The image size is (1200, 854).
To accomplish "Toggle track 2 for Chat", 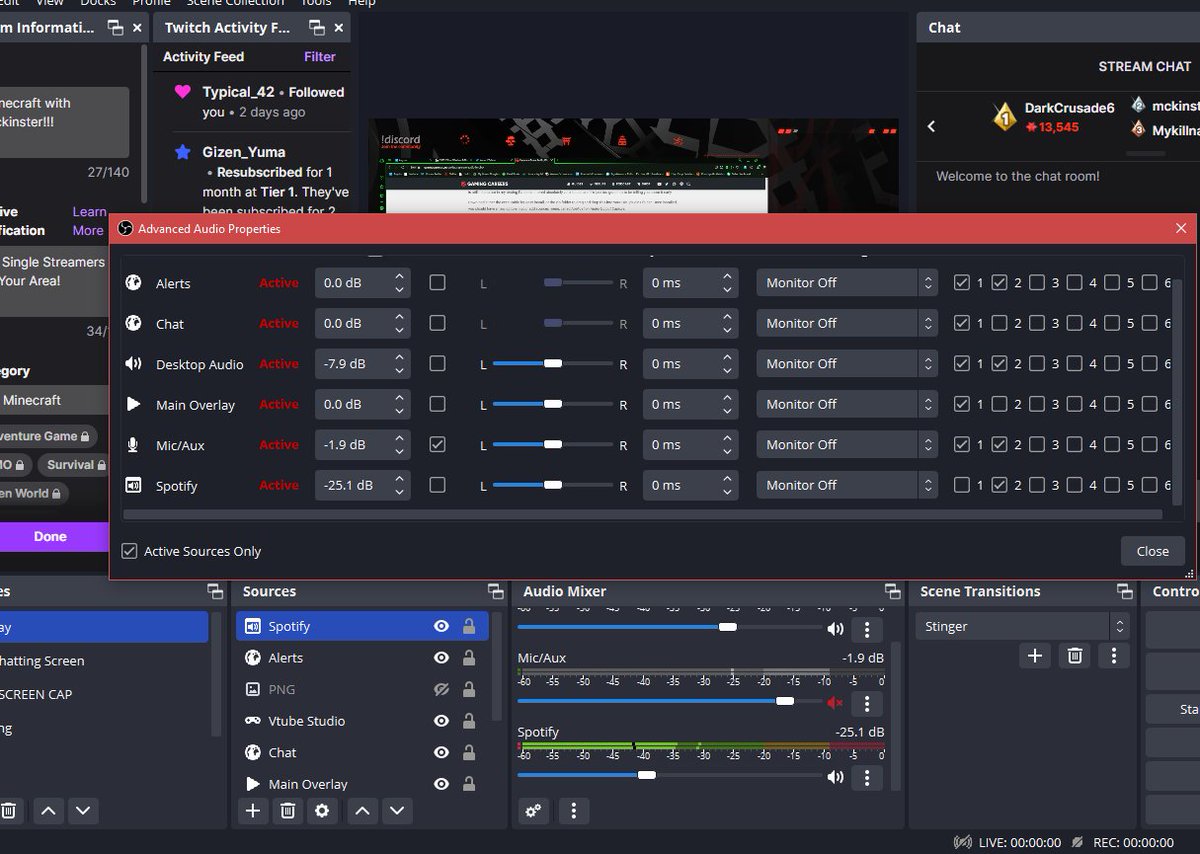I will (999, 323).
